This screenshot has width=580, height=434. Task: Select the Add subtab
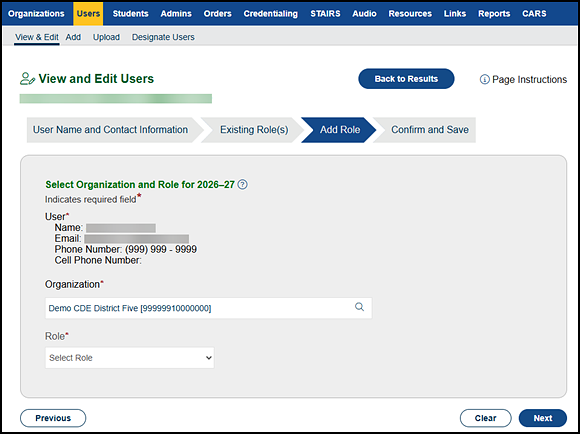tap(73, 37)
